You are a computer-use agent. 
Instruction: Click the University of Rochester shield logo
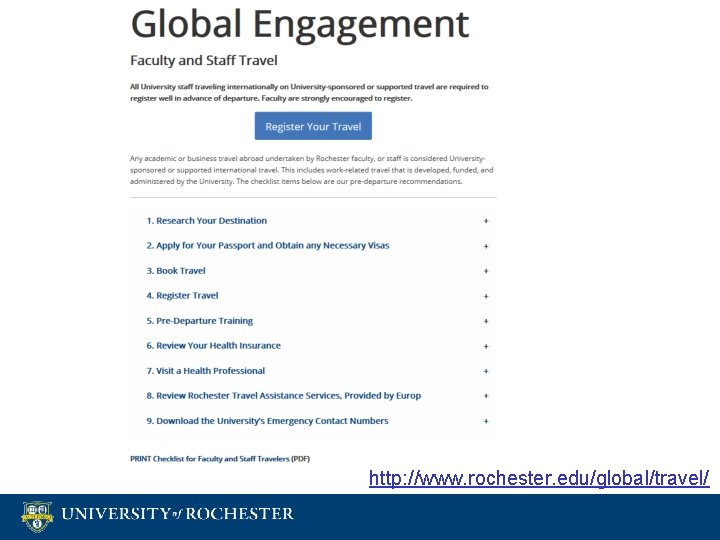[x=37, y=516]
